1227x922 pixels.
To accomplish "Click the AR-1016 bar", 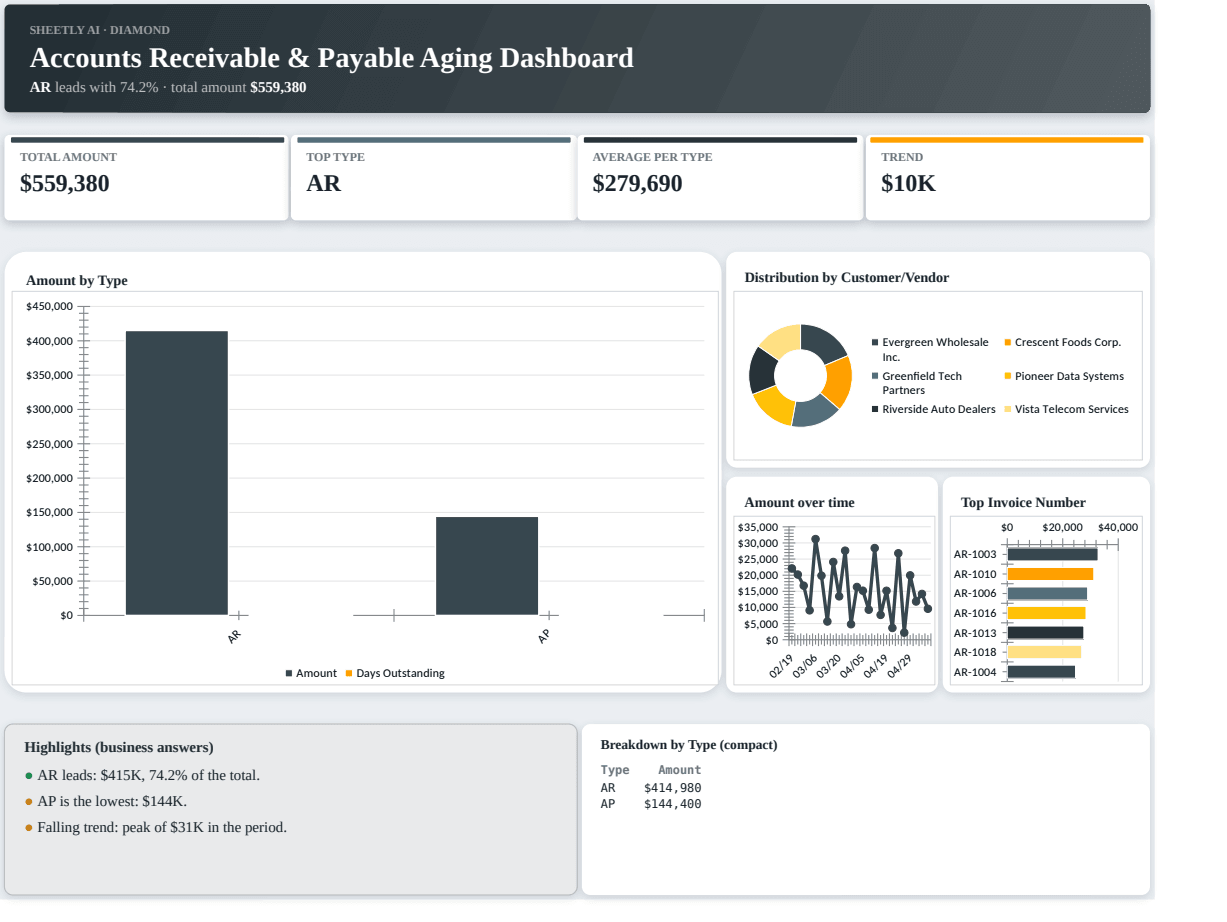I will click(x=1046, y=613).
